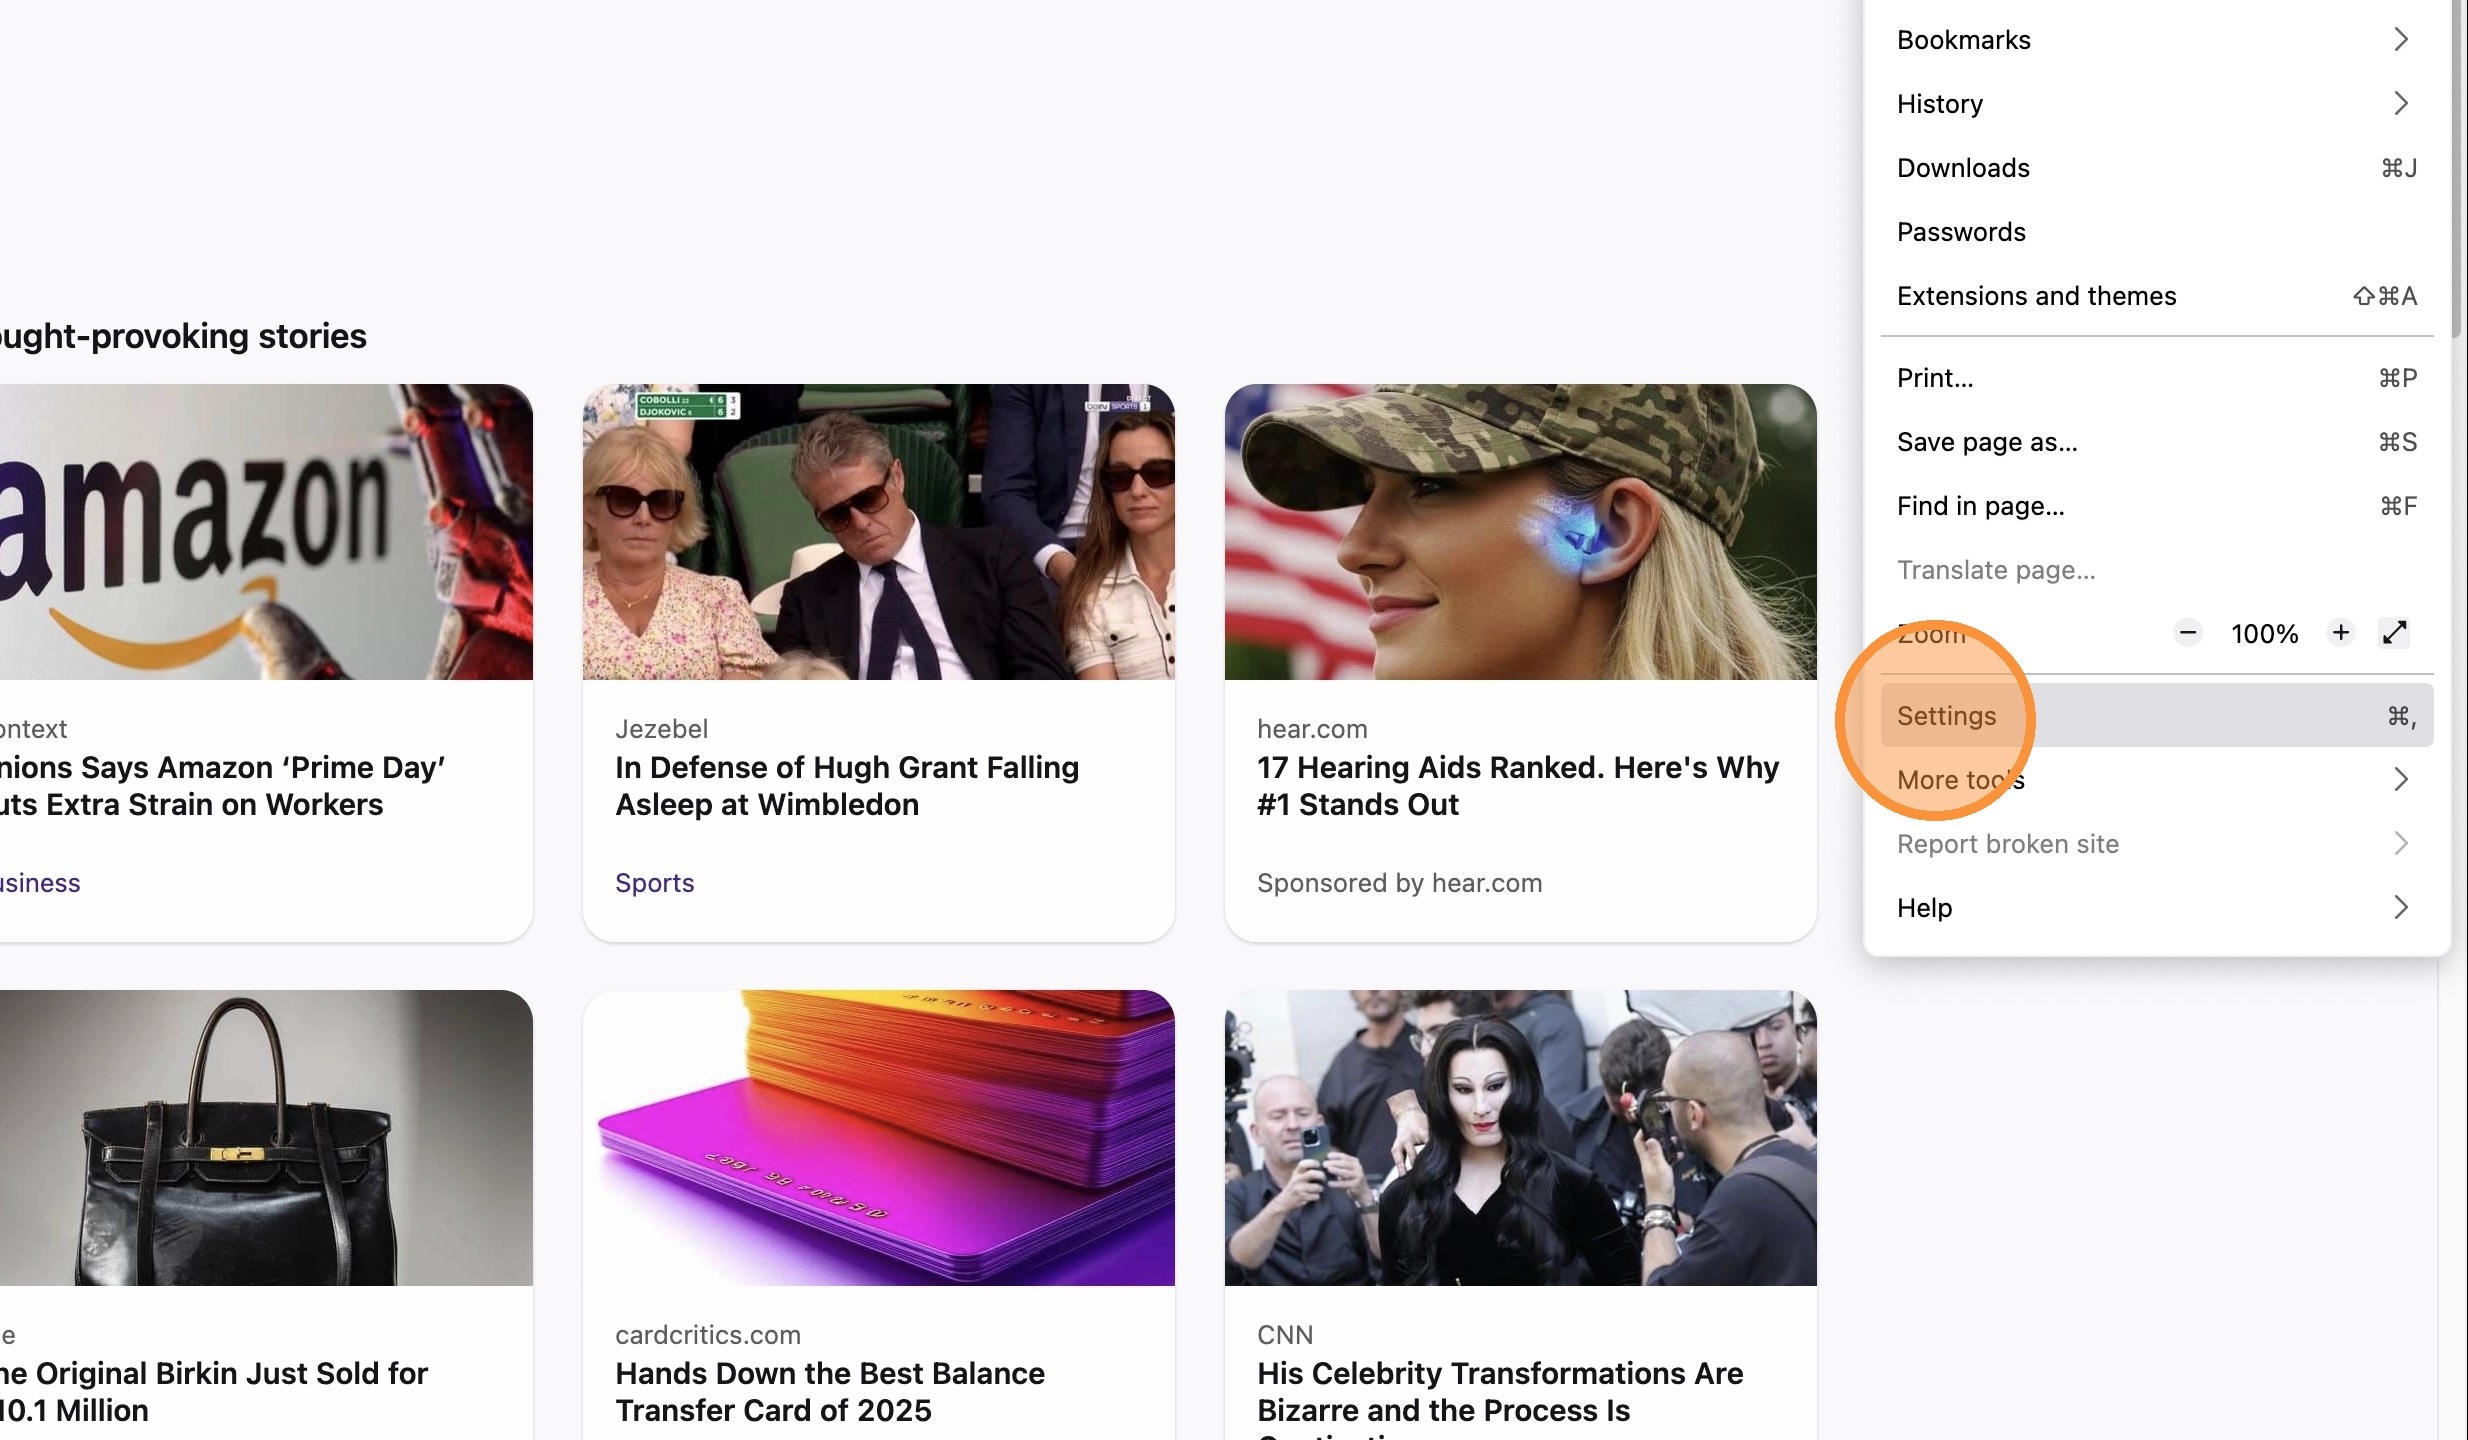Choose Translate page…
The height and width of the screenshot is (1440, 2468).
2157,570
